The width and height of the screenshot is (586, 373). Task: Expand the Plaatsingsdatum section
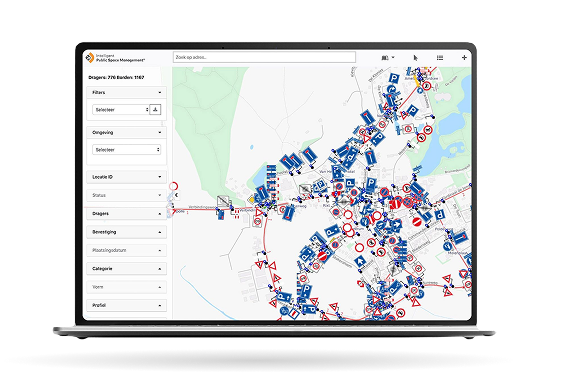click(126, 250)
